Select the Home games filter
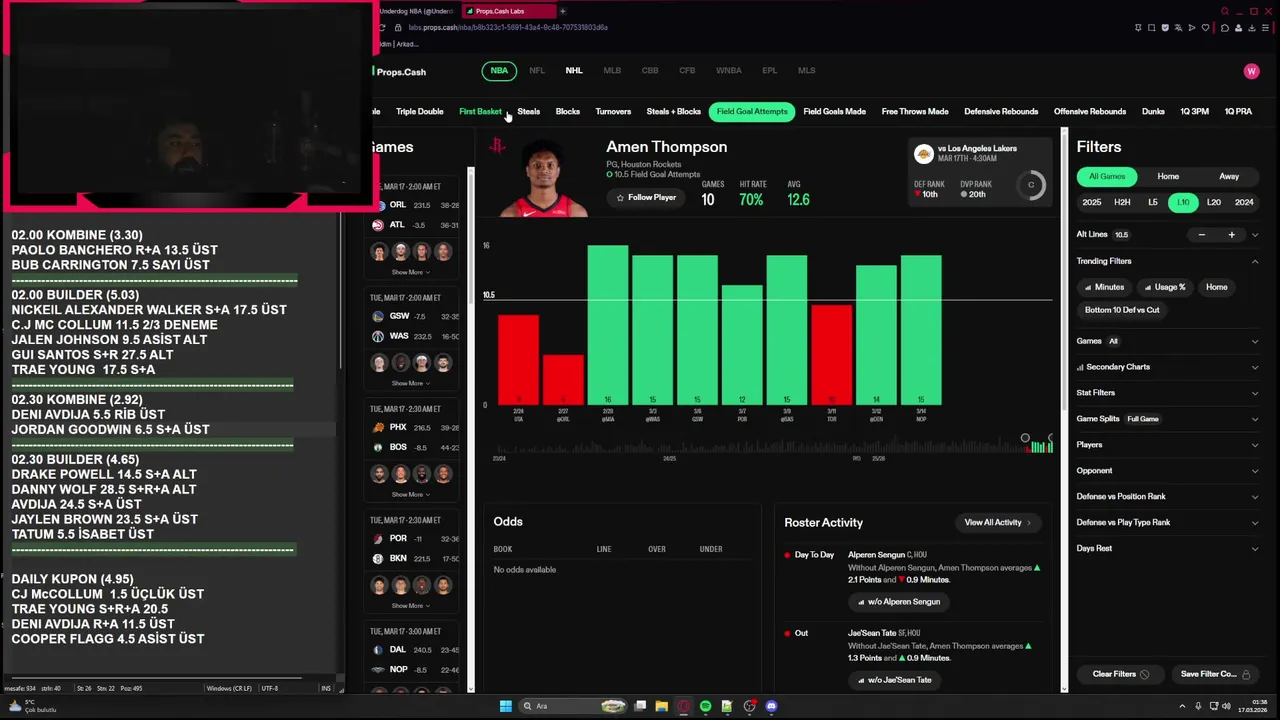 click(1168, 177)
